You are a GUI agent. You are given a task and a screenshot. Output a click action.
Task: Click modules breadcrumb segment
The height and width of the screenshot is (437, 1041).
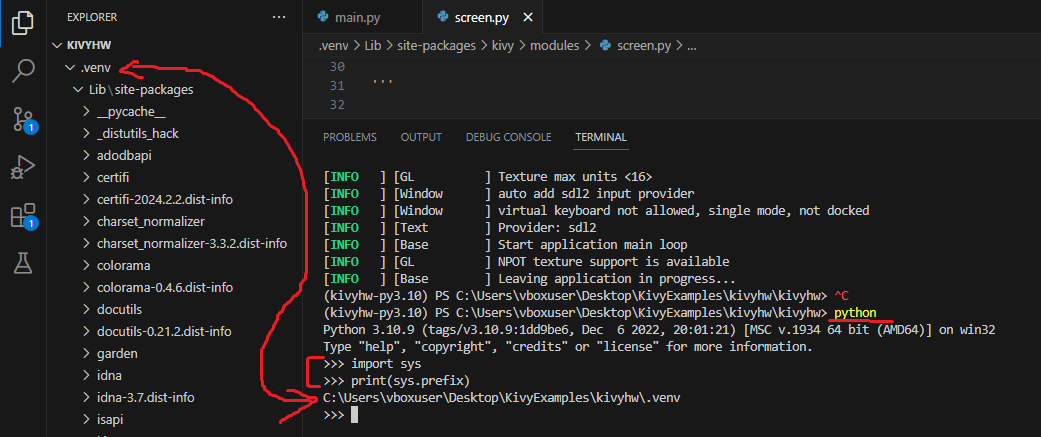(554, 46)
